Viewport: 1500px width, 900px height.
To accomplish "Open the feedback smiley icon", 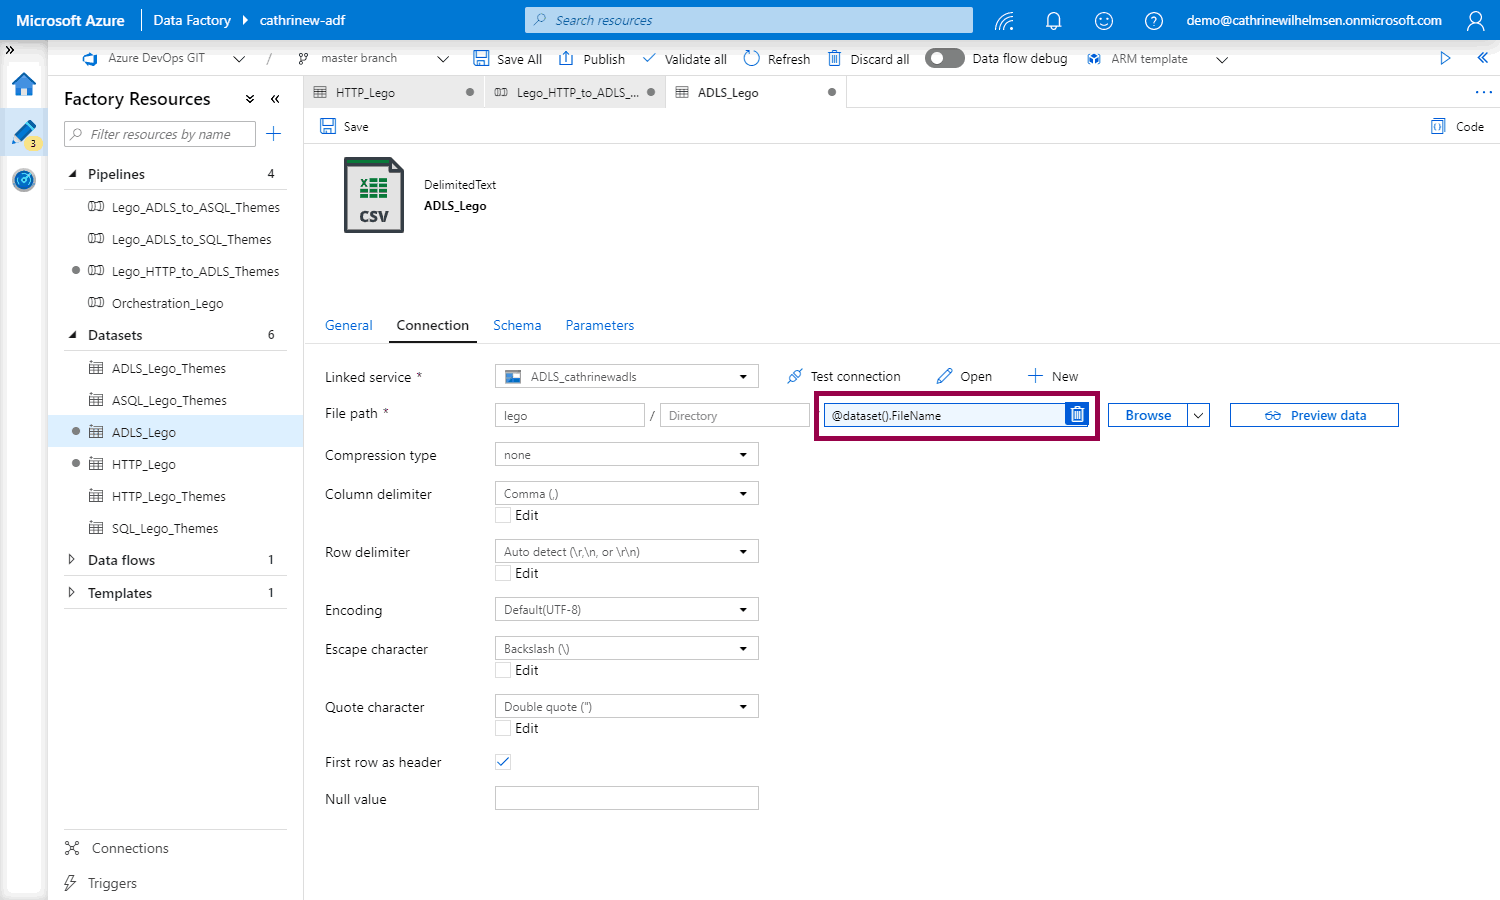I will [x=1103, y=20].
